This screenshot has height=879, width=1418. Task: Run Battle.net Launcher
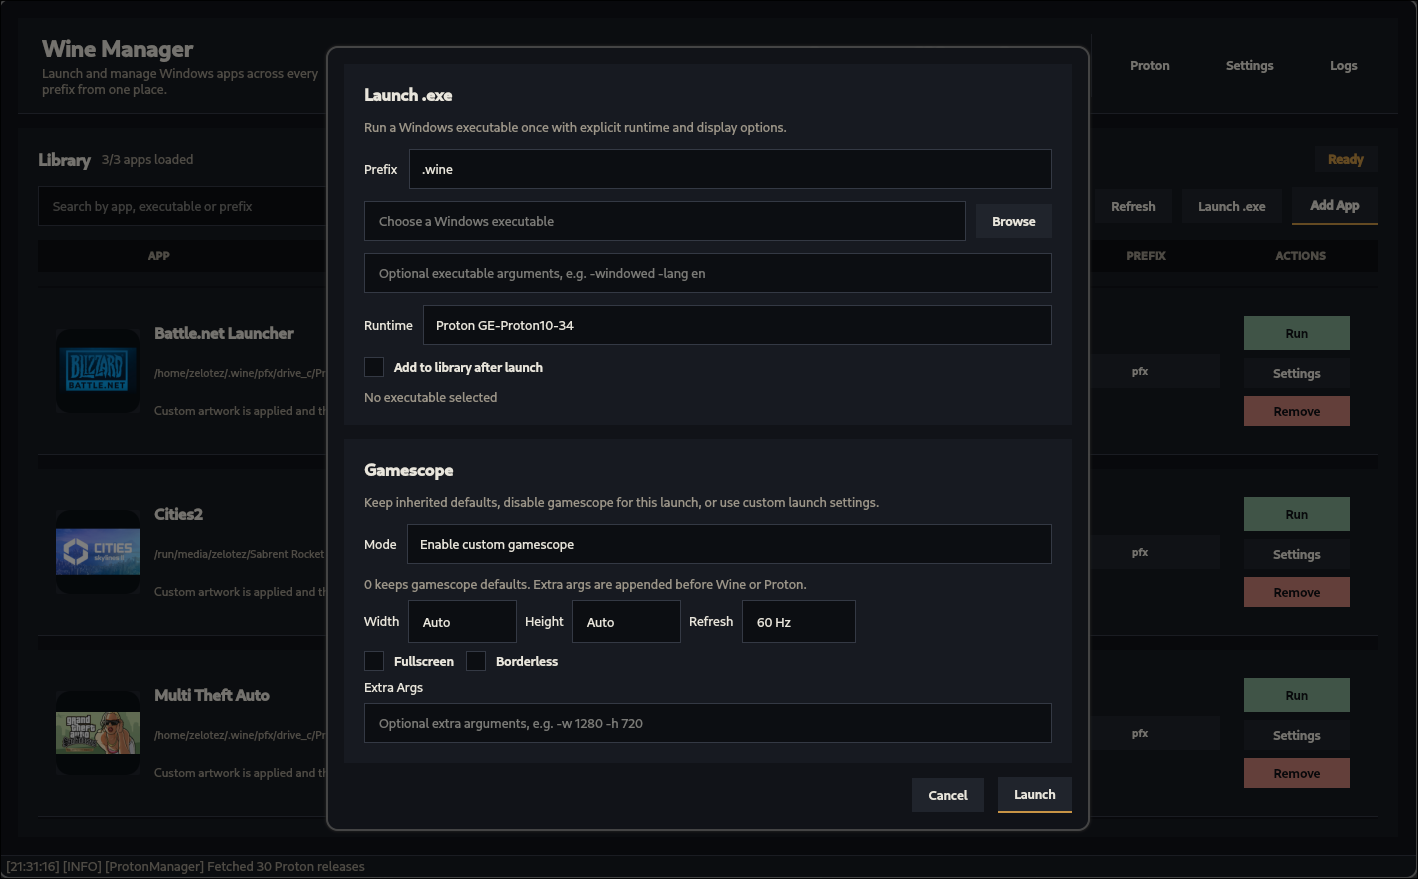pos(1297,333)
